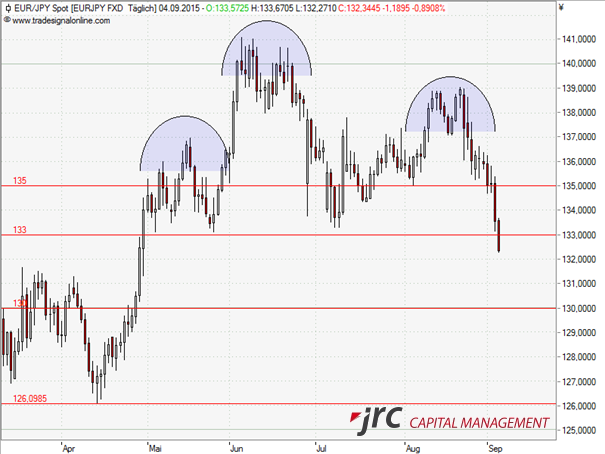Select the left shoulder semicircle near Mai

[x=185, y=145]
